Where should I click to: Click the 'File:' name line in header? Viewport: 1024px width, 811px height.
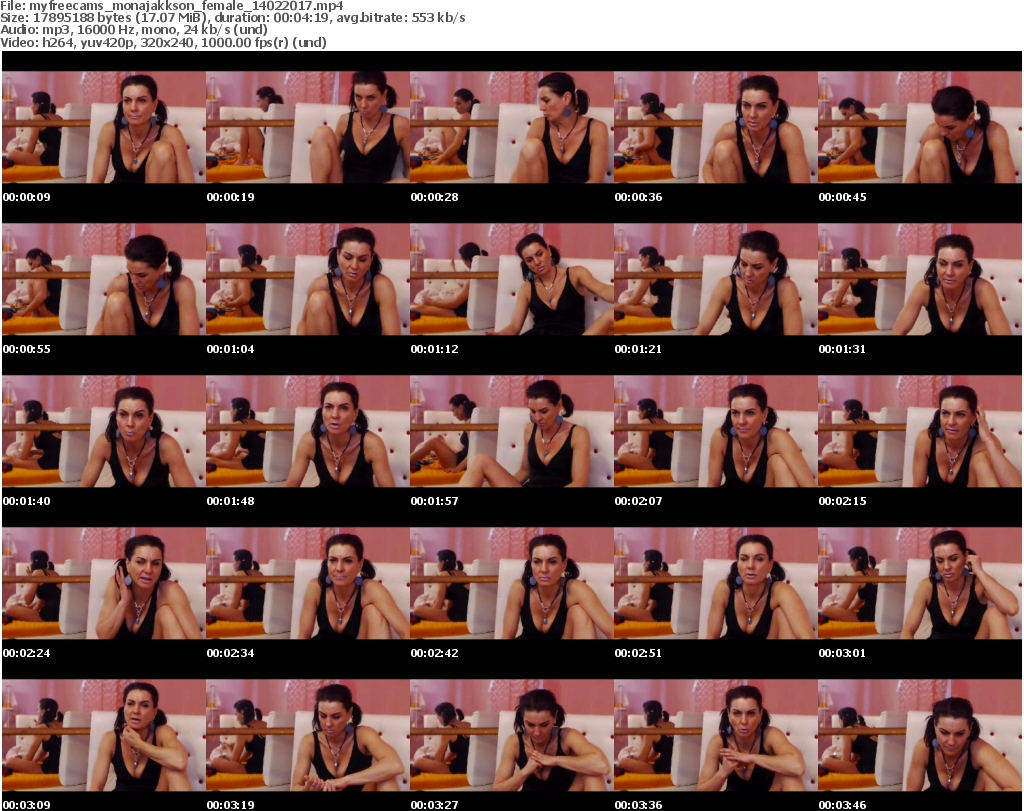172,6
